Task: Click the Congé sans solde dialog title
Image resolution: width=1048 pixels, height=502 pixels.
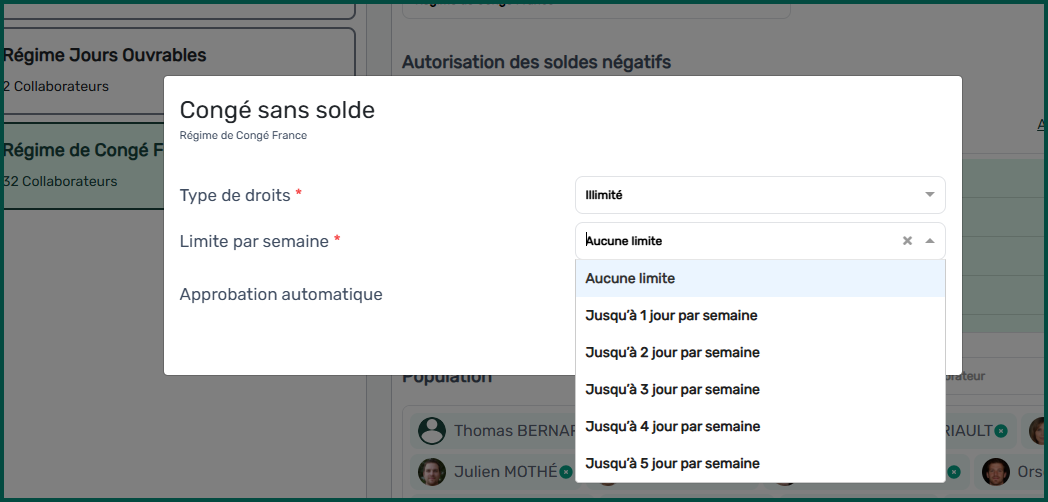Action: pyautogui.click(x=277, y=110)
